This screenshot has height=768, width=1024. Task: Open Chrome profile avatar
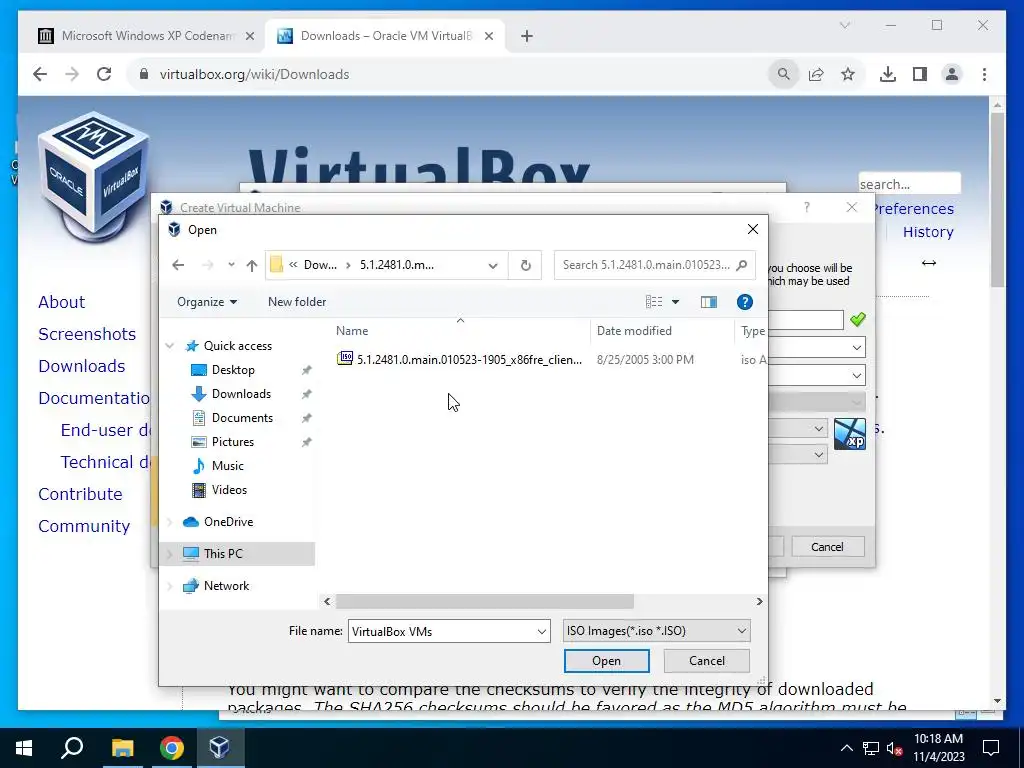(x=952, y=74)
